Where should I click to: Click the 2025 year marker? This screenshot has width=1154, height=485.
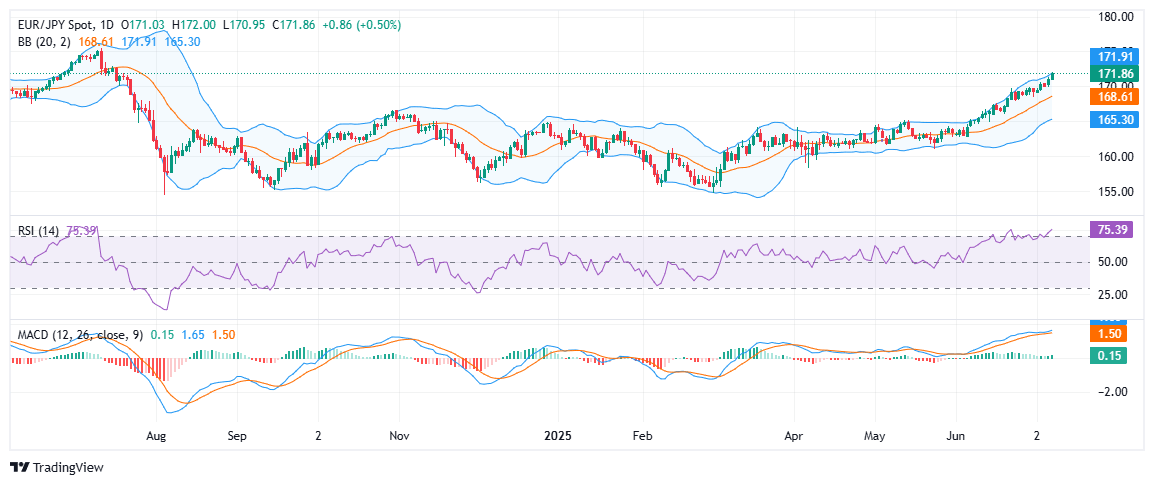(x=558, y=437)
